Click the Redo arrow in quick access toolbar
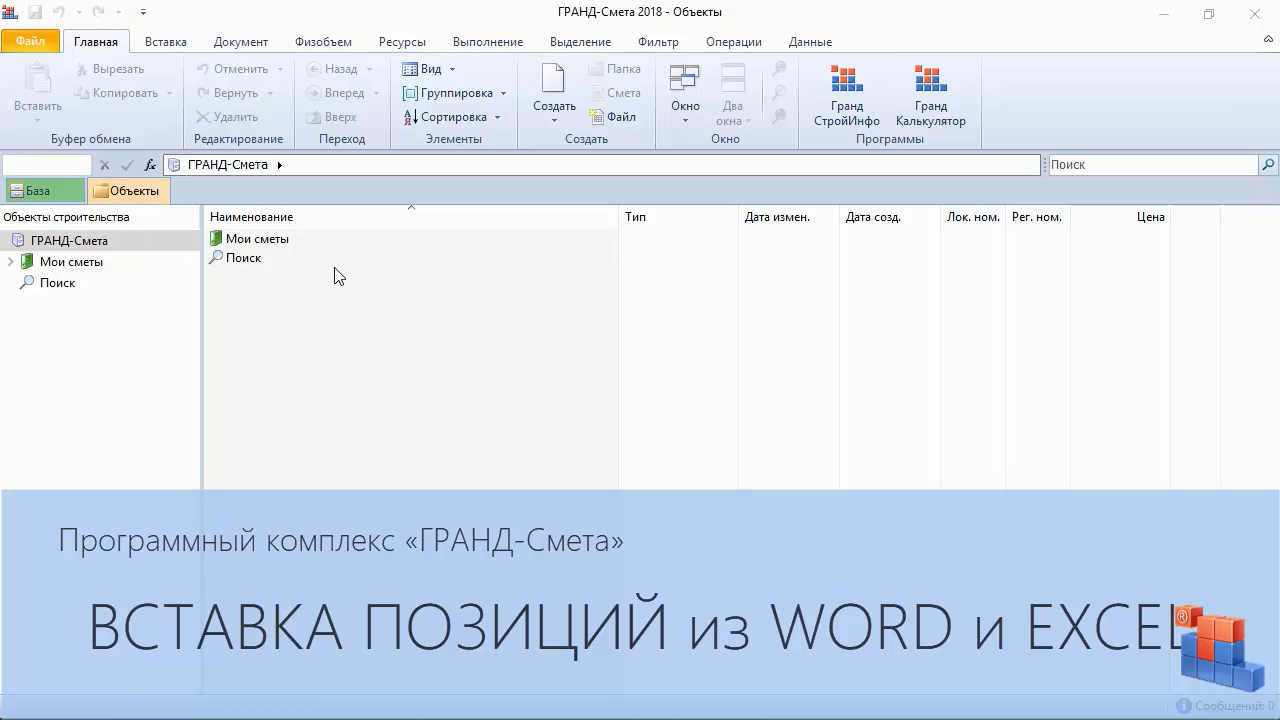The height and width of the screenshot is (720, 1280). [x=98, y=12]
